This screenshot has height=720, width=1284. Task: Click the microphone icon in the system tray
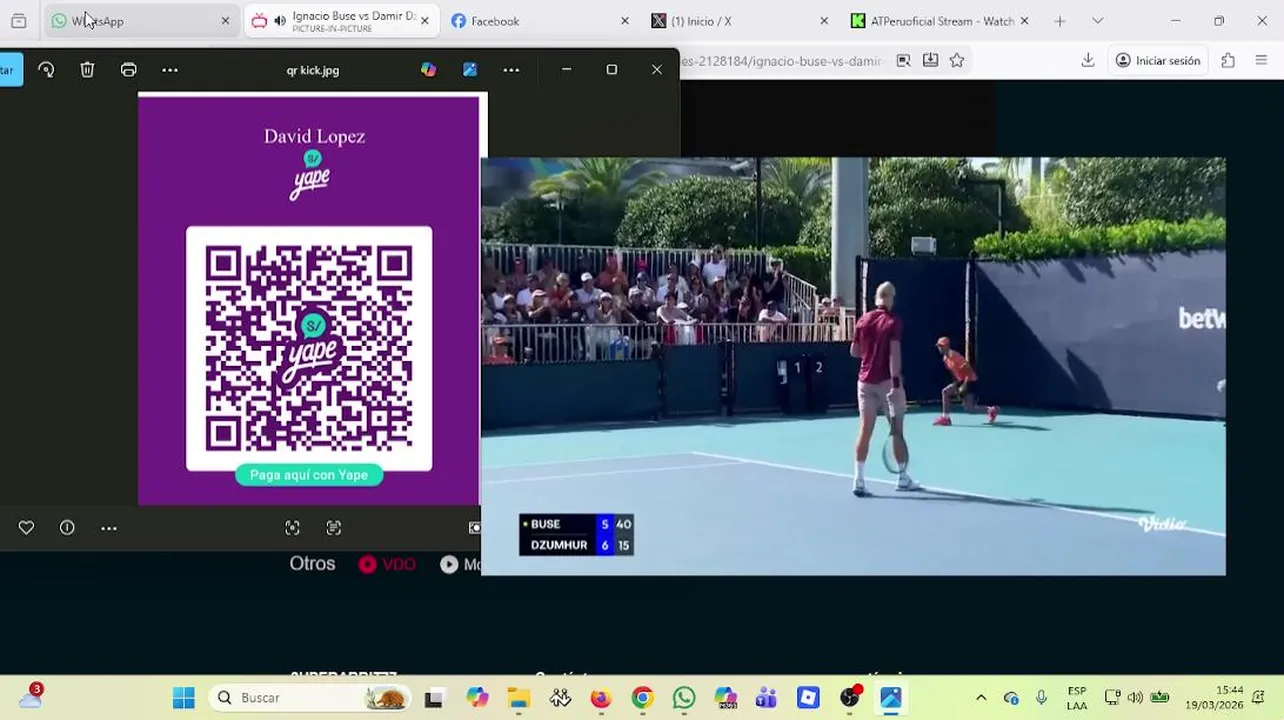coord(1041,698)
